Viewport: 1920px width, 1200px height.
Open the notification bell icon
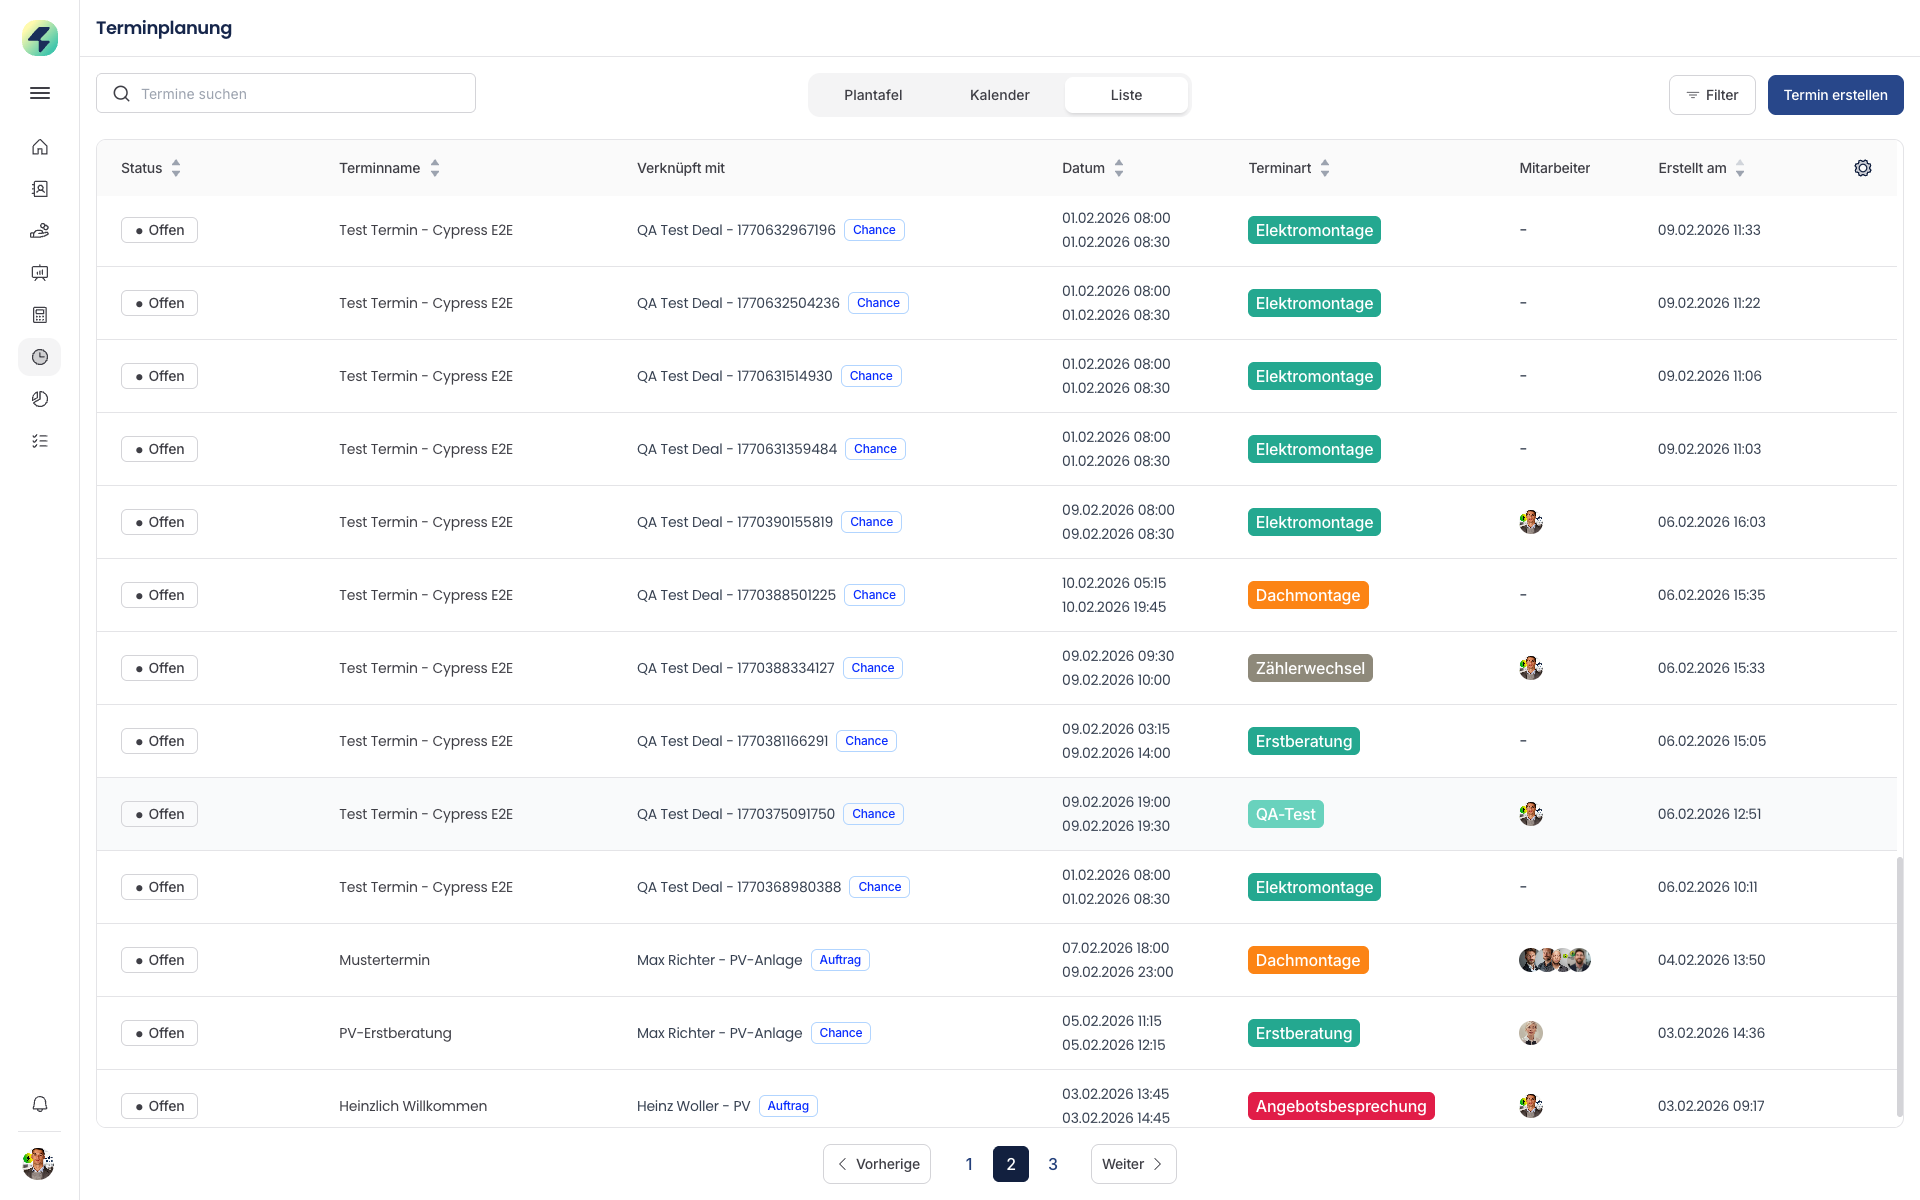(x=40, y=1104)
